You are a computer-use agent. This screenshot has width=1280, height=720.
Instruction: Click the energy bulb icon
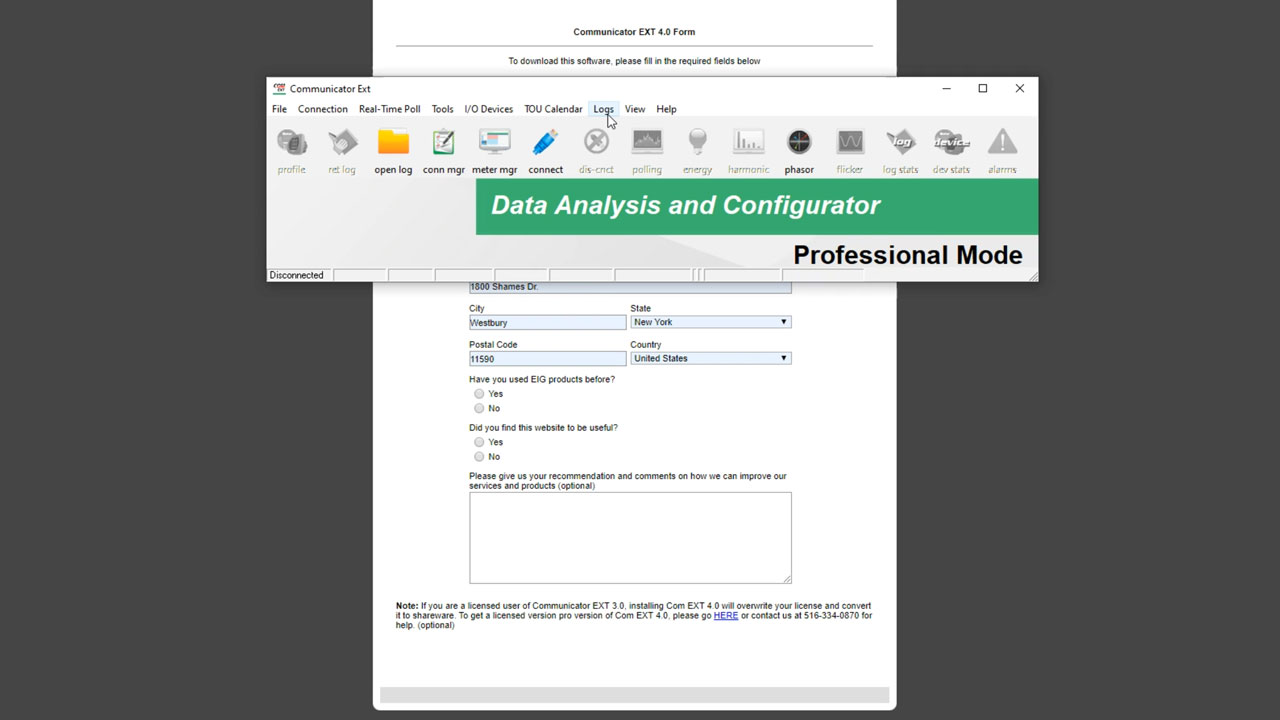[697, 150]
